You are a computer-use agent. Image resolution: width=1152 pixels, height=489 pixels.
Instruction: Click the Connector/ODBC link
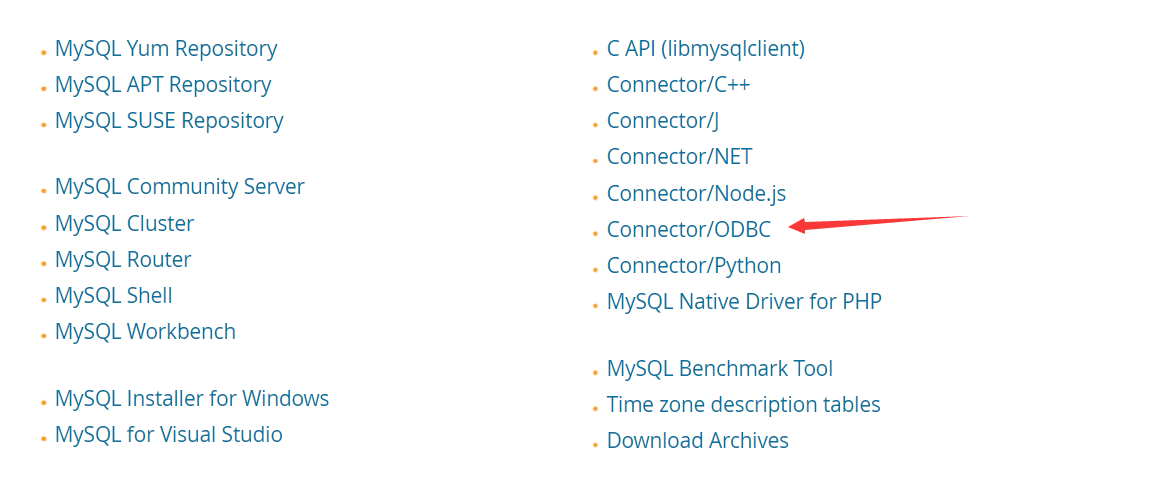[x=689, y=230]
